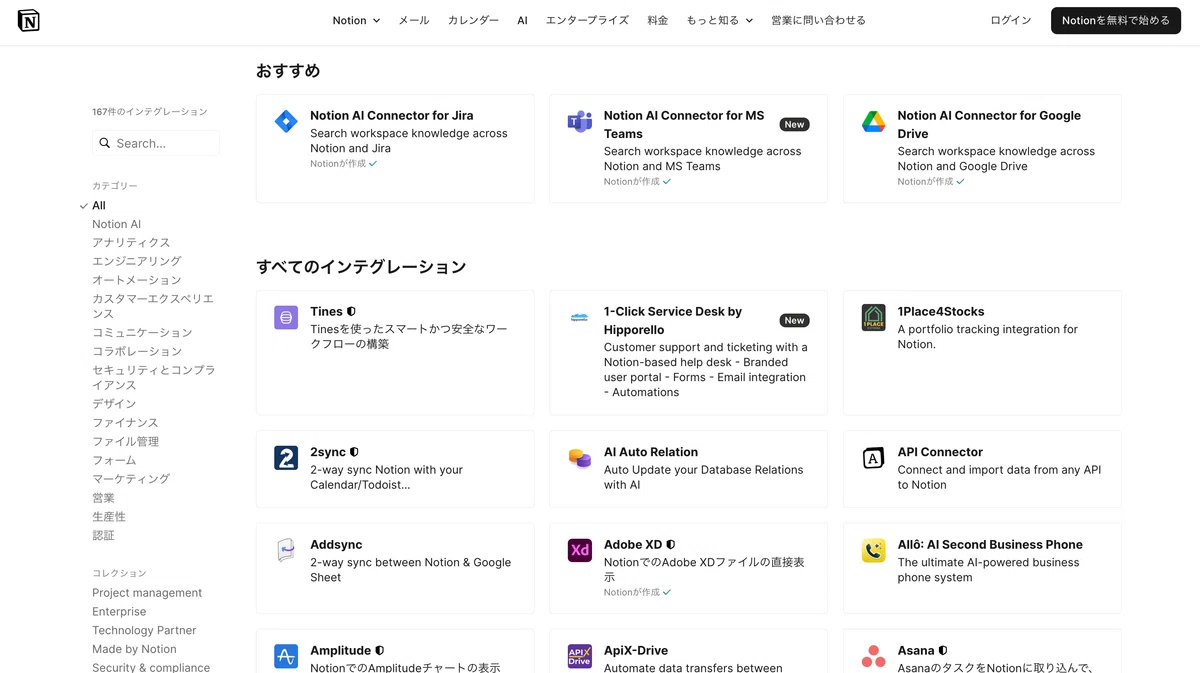Viewport: 1200px width, 673px height.
Task: Open the Enterprise collection
Action: tap(119, 612)
